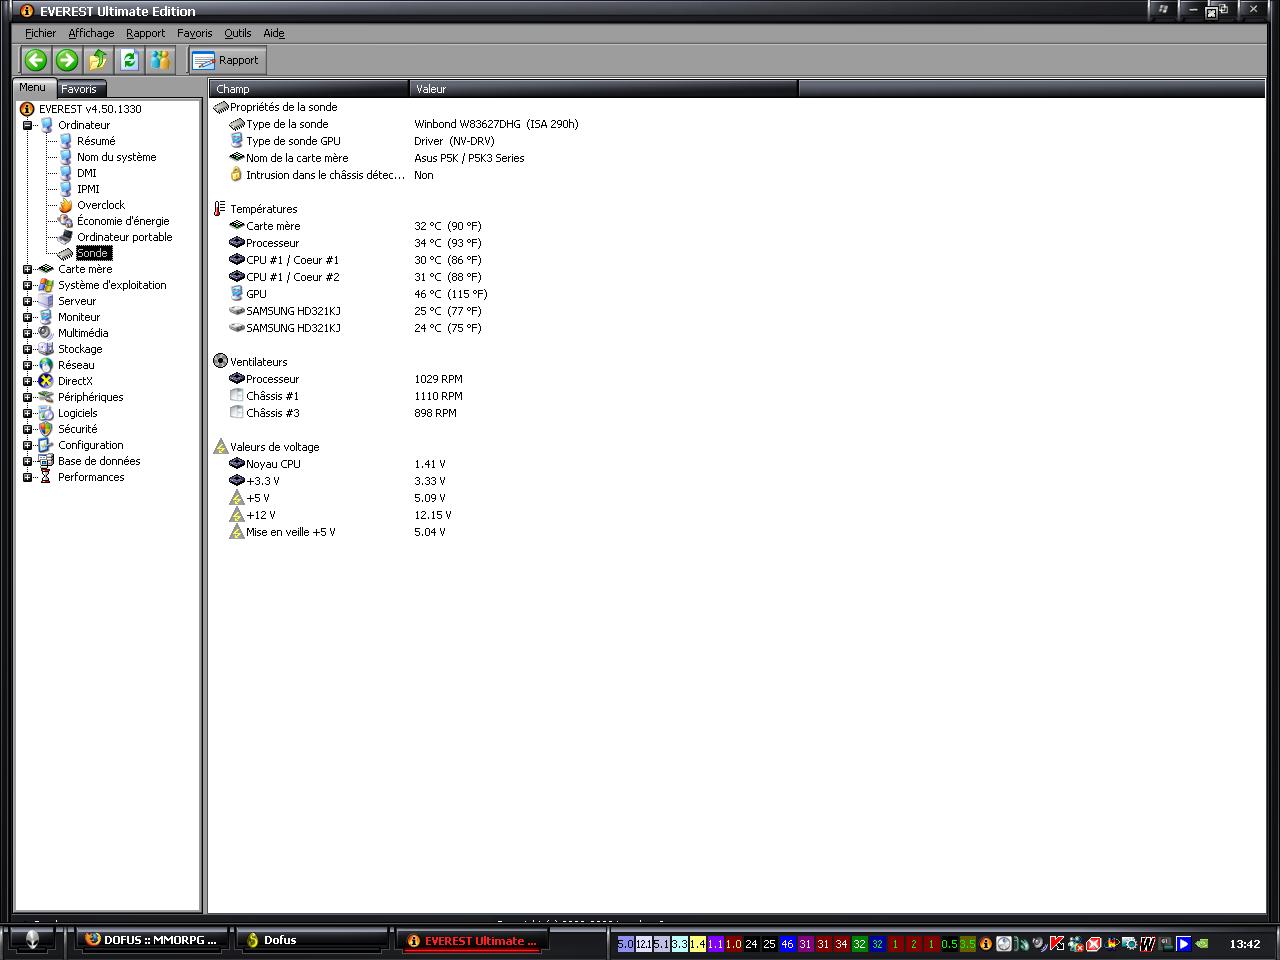Open the Rapport report button
The image size is (1280, 960).
coord(227,60)
